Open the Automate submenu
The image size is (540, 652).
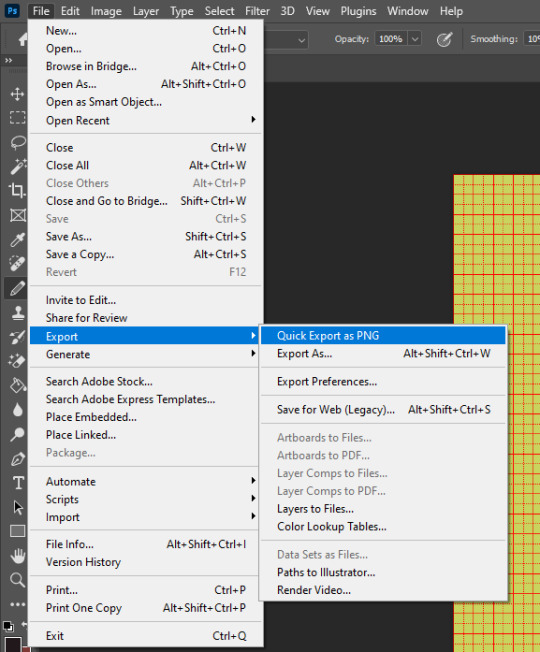click(x=145, y=482)
